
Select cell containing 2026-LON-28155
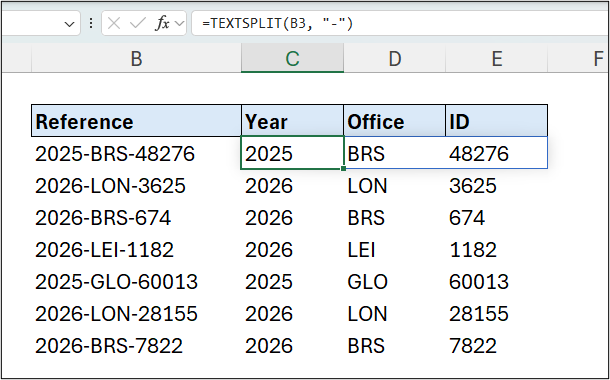pos(136,313)
